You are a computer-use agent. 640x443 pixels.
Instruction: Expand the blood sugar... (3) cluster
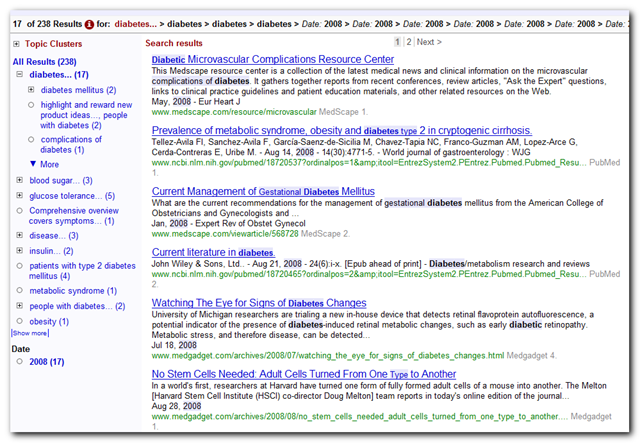click(19, 180)
